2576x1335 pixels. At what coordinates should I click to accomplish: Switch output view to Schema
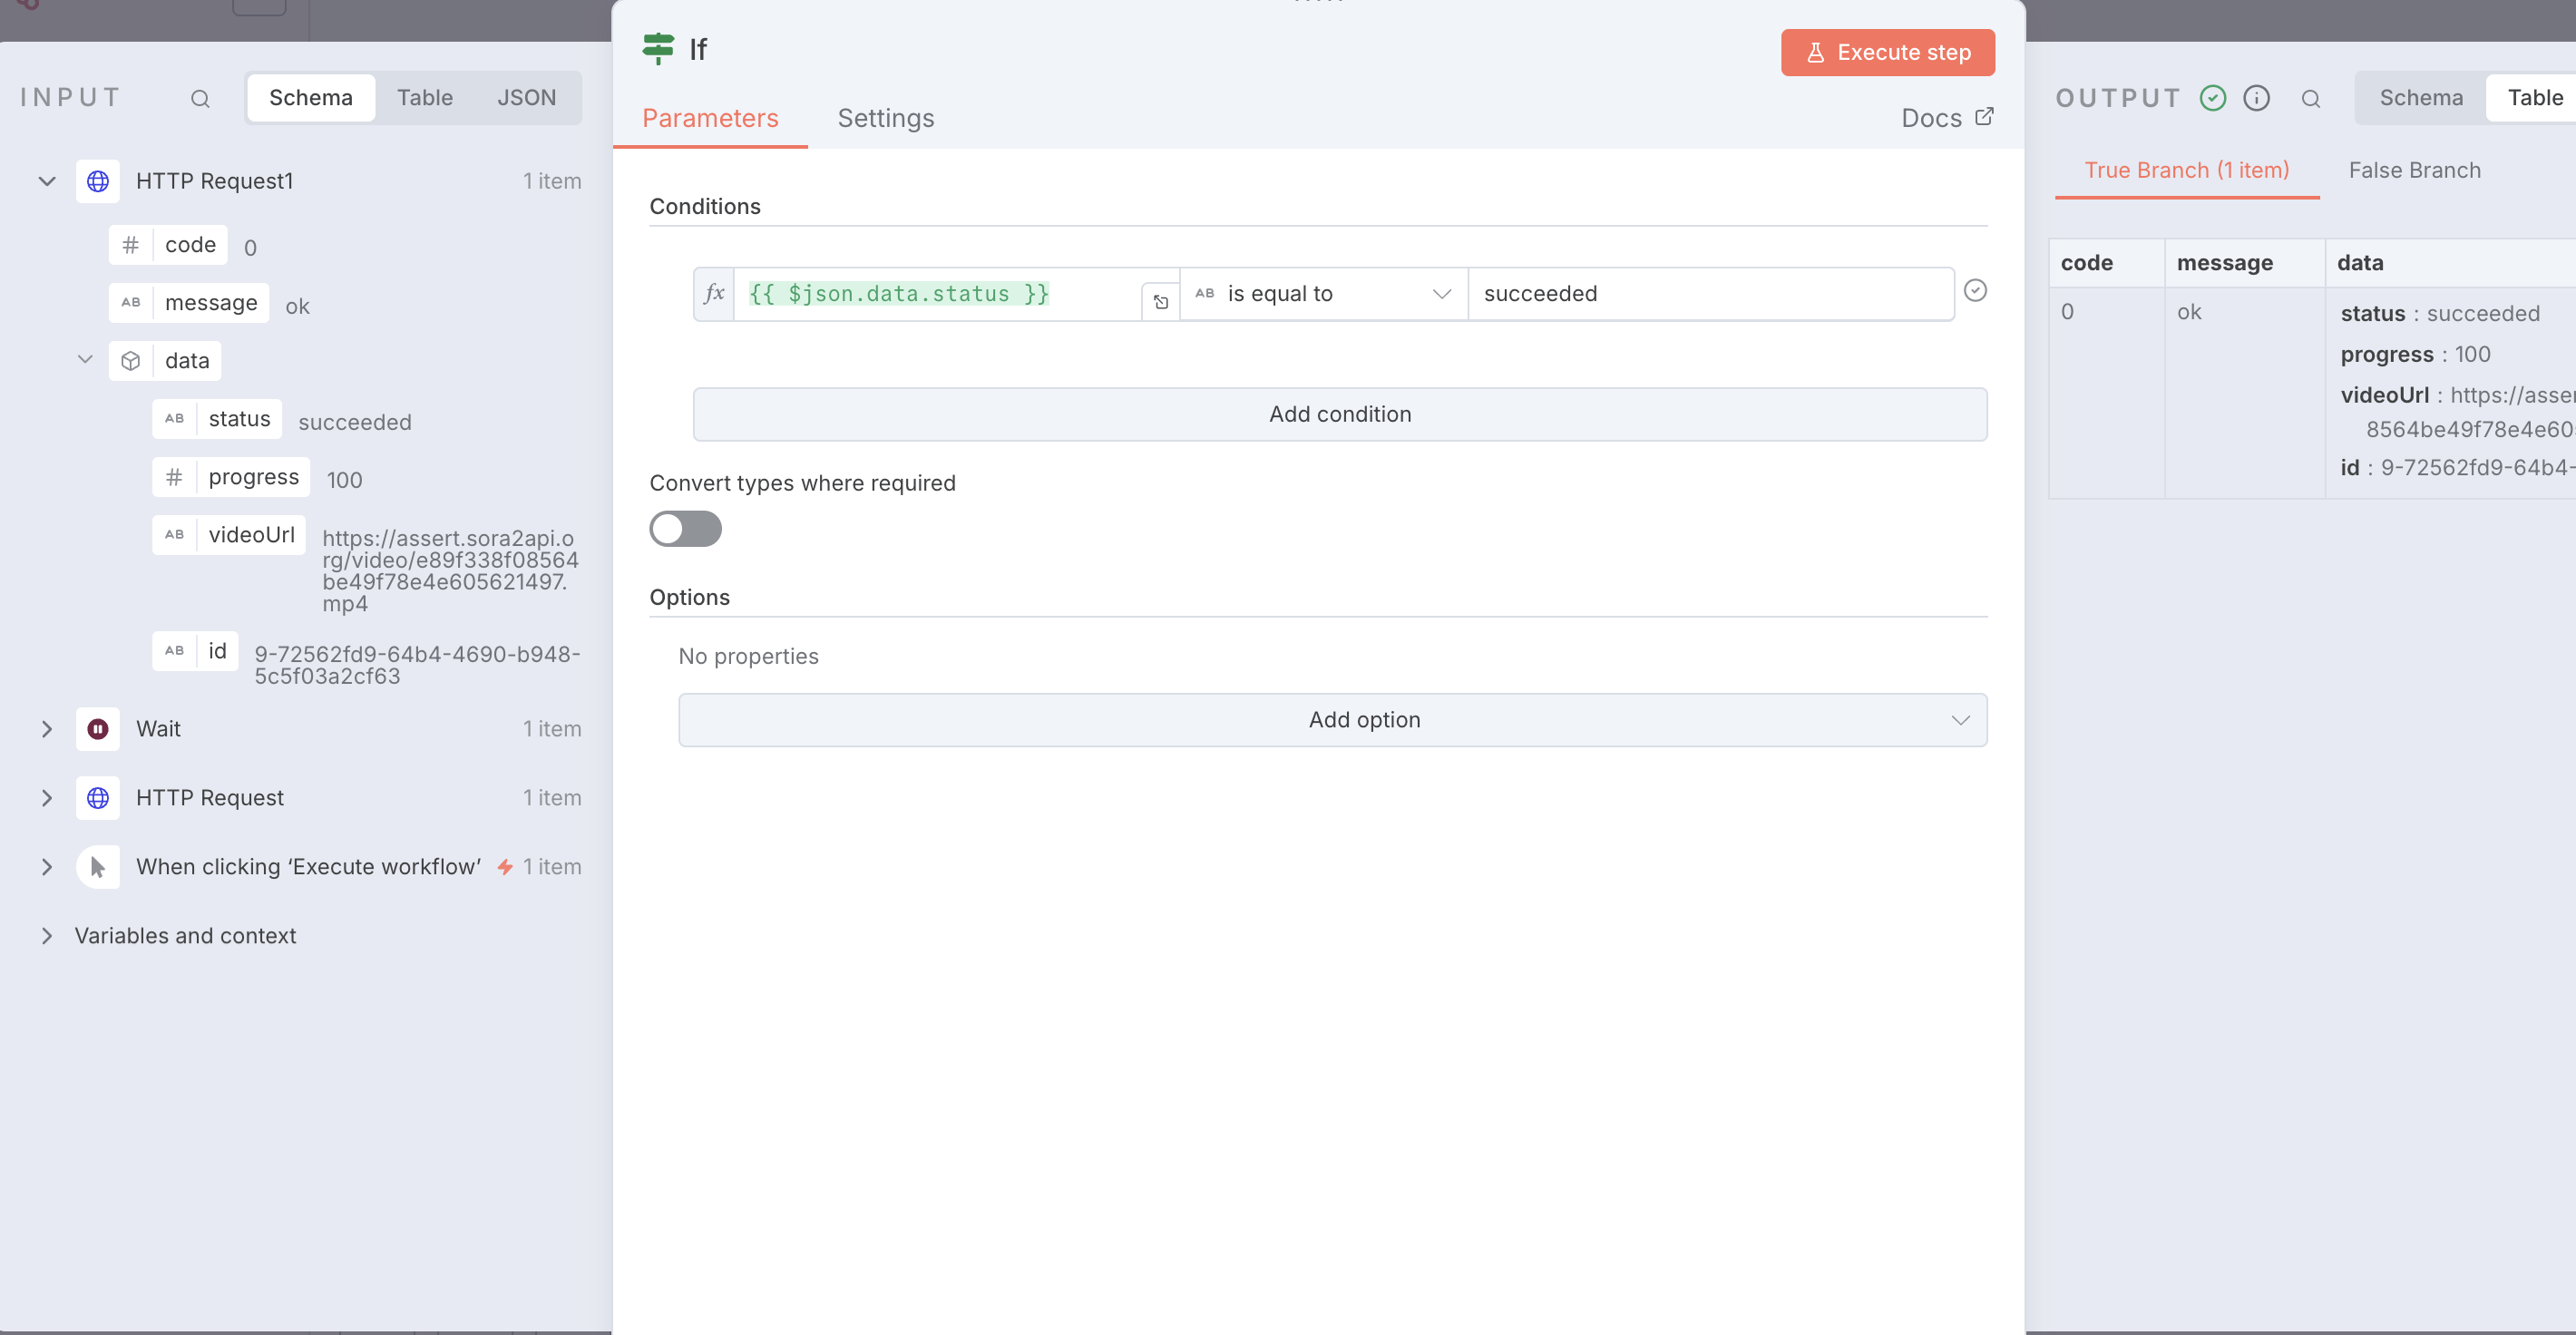click(2421, 98)
